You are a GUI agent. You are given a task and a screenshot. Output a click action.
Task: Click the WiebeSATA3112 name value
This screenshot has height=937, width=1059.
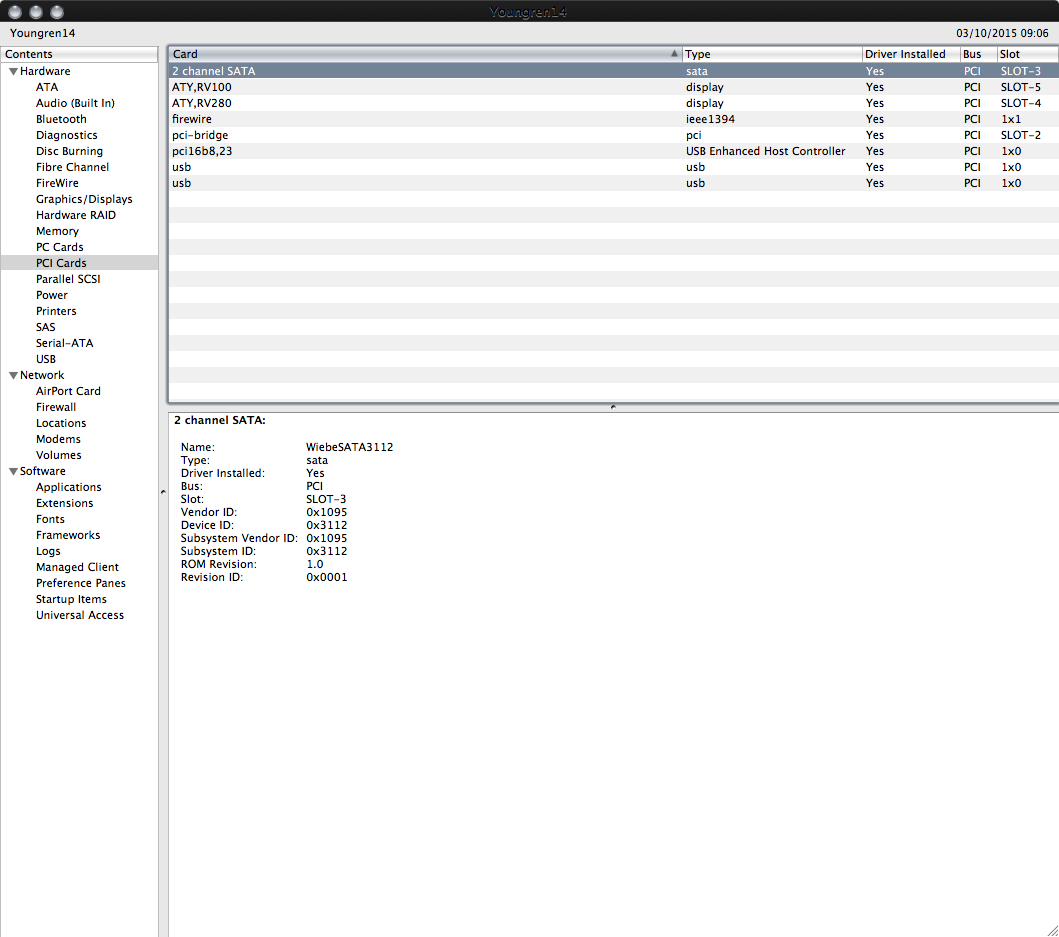349,447
